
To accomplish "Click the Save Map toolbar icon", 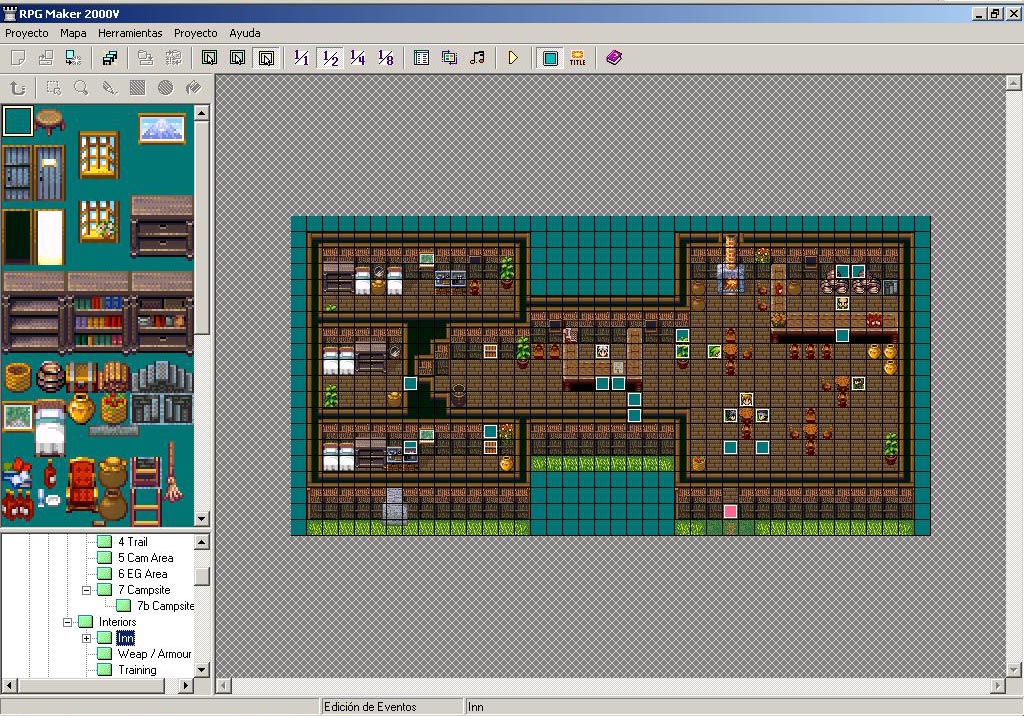I will pyautogui.click(x=145, y=58).
